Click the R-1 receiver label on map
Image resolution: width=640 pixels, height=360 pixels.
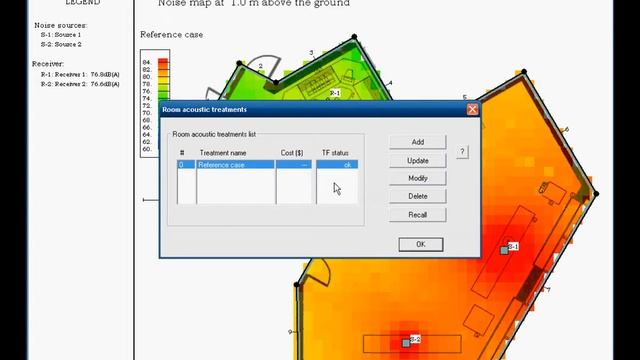(335, 93)
